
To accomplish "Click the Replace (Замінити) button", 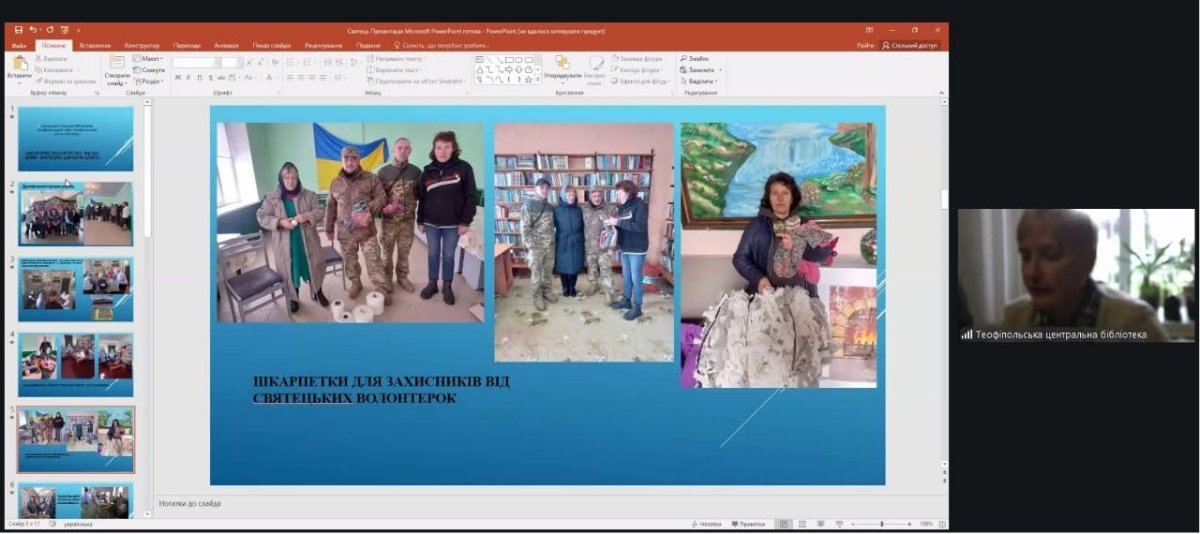I will [x=699, y=70].
